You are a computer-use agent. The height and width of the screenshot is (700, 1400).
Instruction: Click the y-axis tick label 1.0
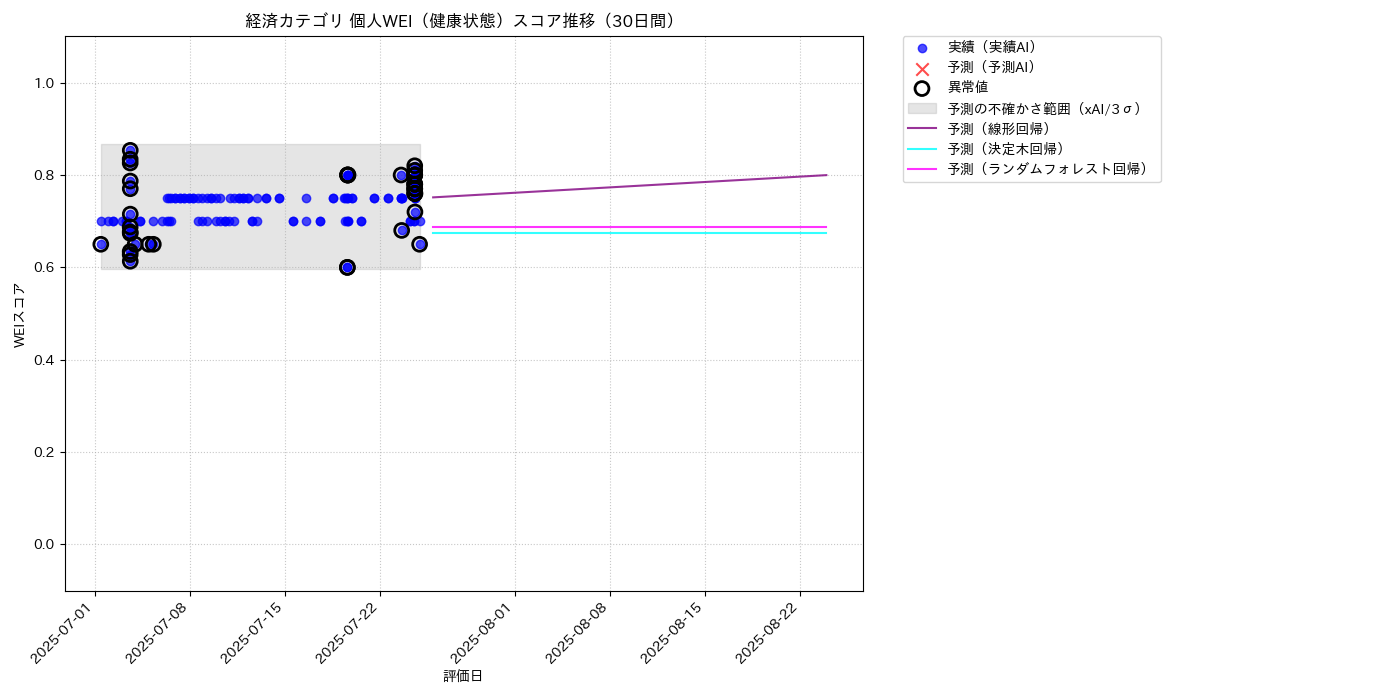pos(46,83)
